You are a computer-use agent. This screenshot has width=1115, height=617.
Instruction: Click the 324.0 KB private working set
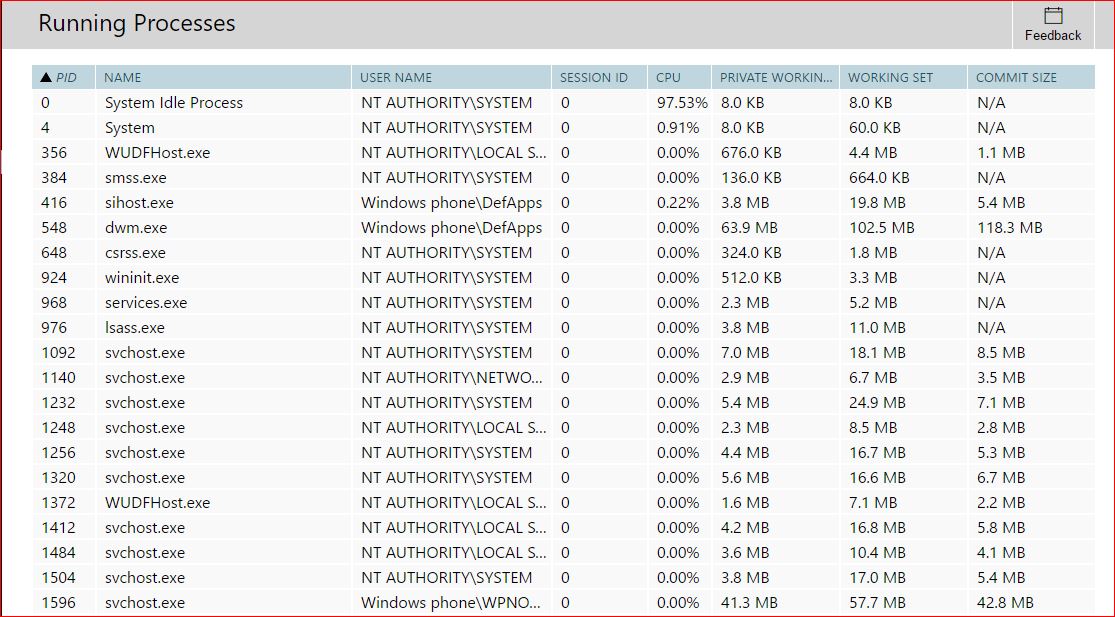(751, 252)
